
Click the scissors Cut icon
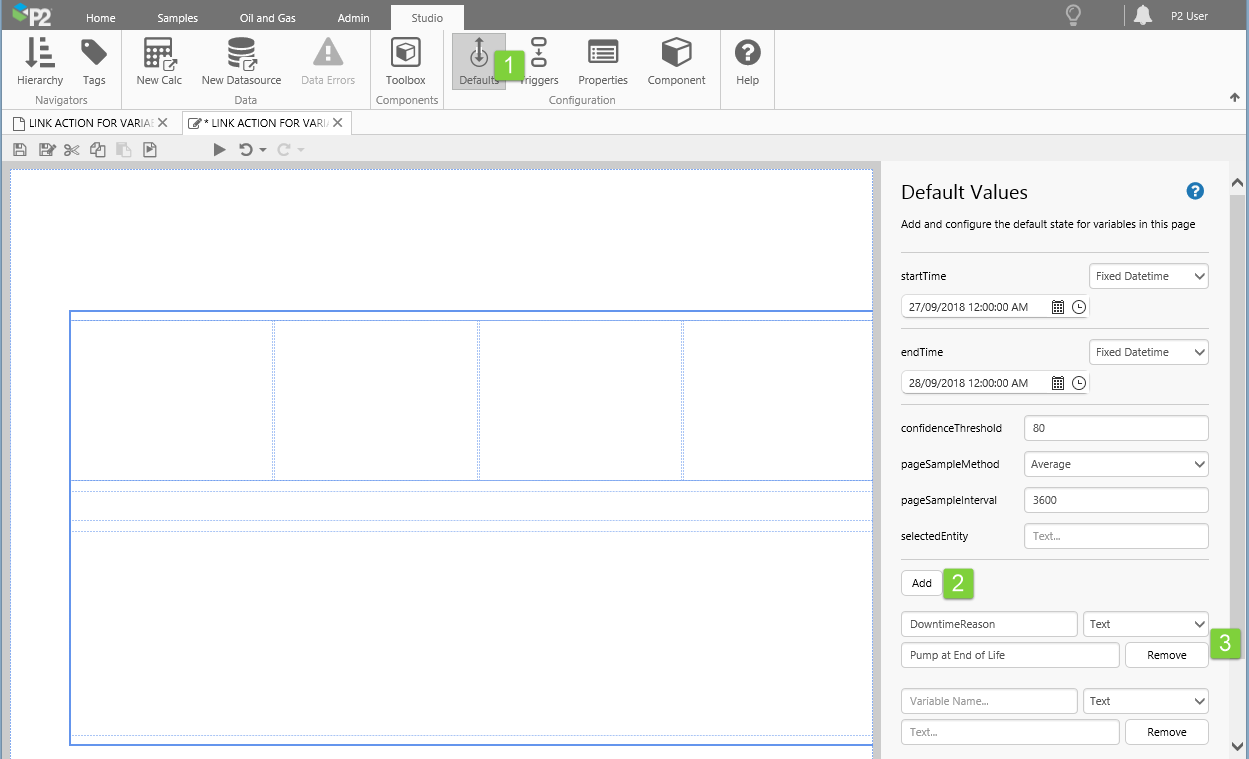(x=71, y=150)
